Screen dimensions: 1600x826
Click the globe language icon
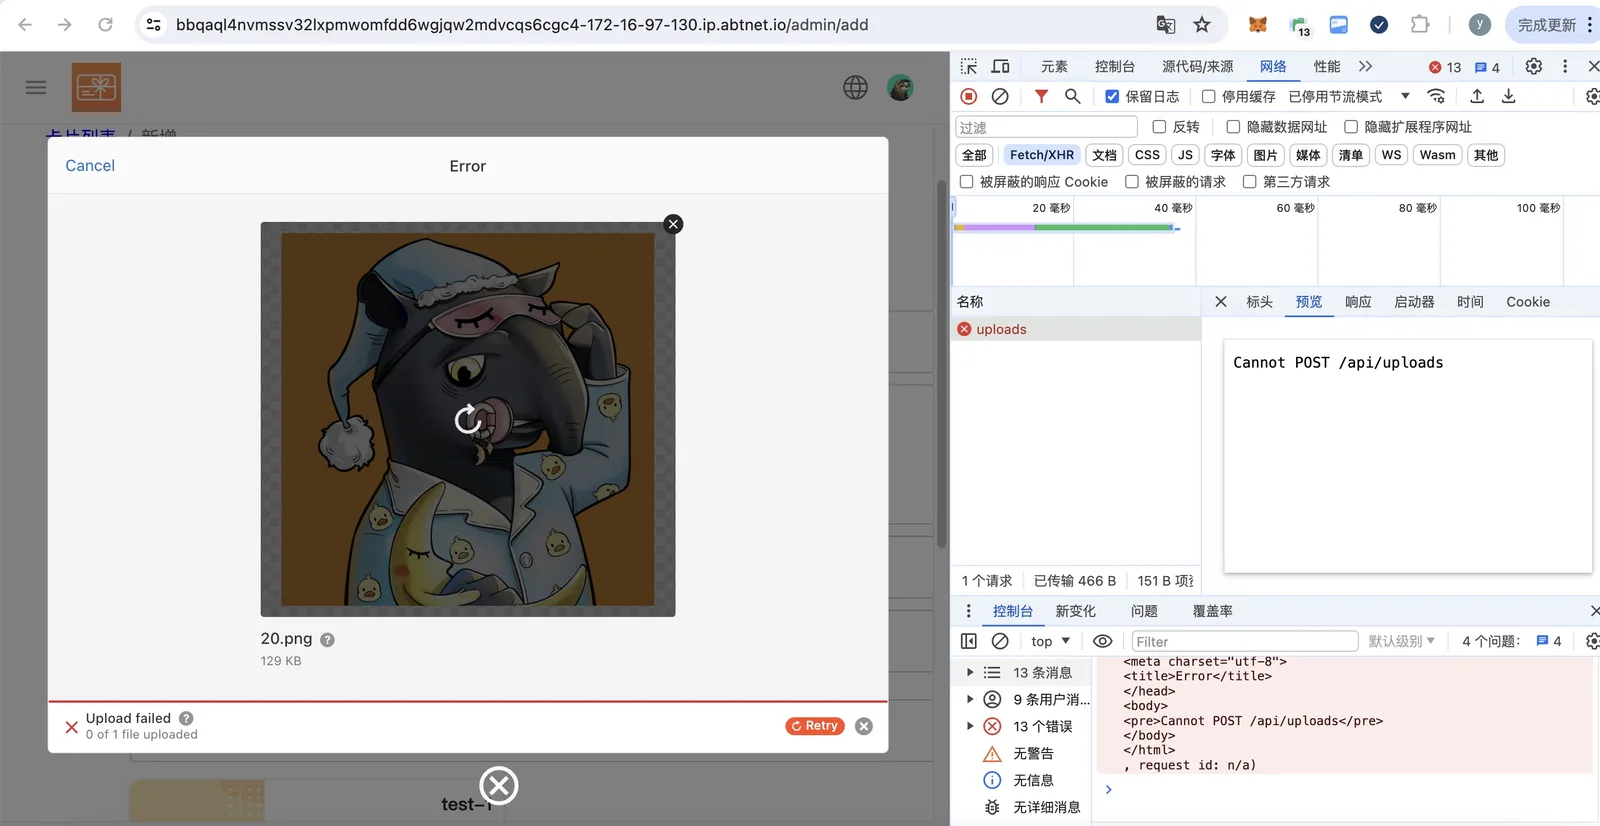(855, 87)
